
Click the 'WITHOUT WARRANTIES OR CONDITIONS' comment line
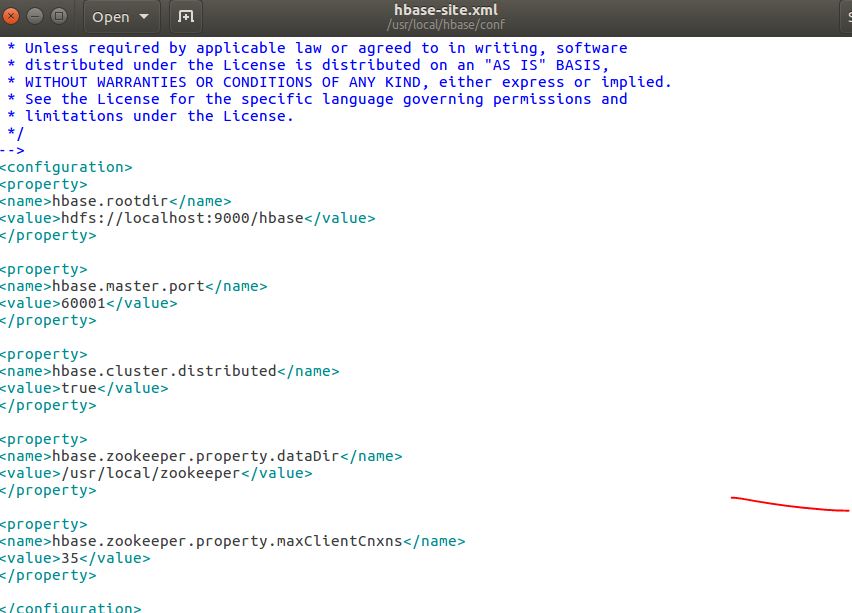340,82
